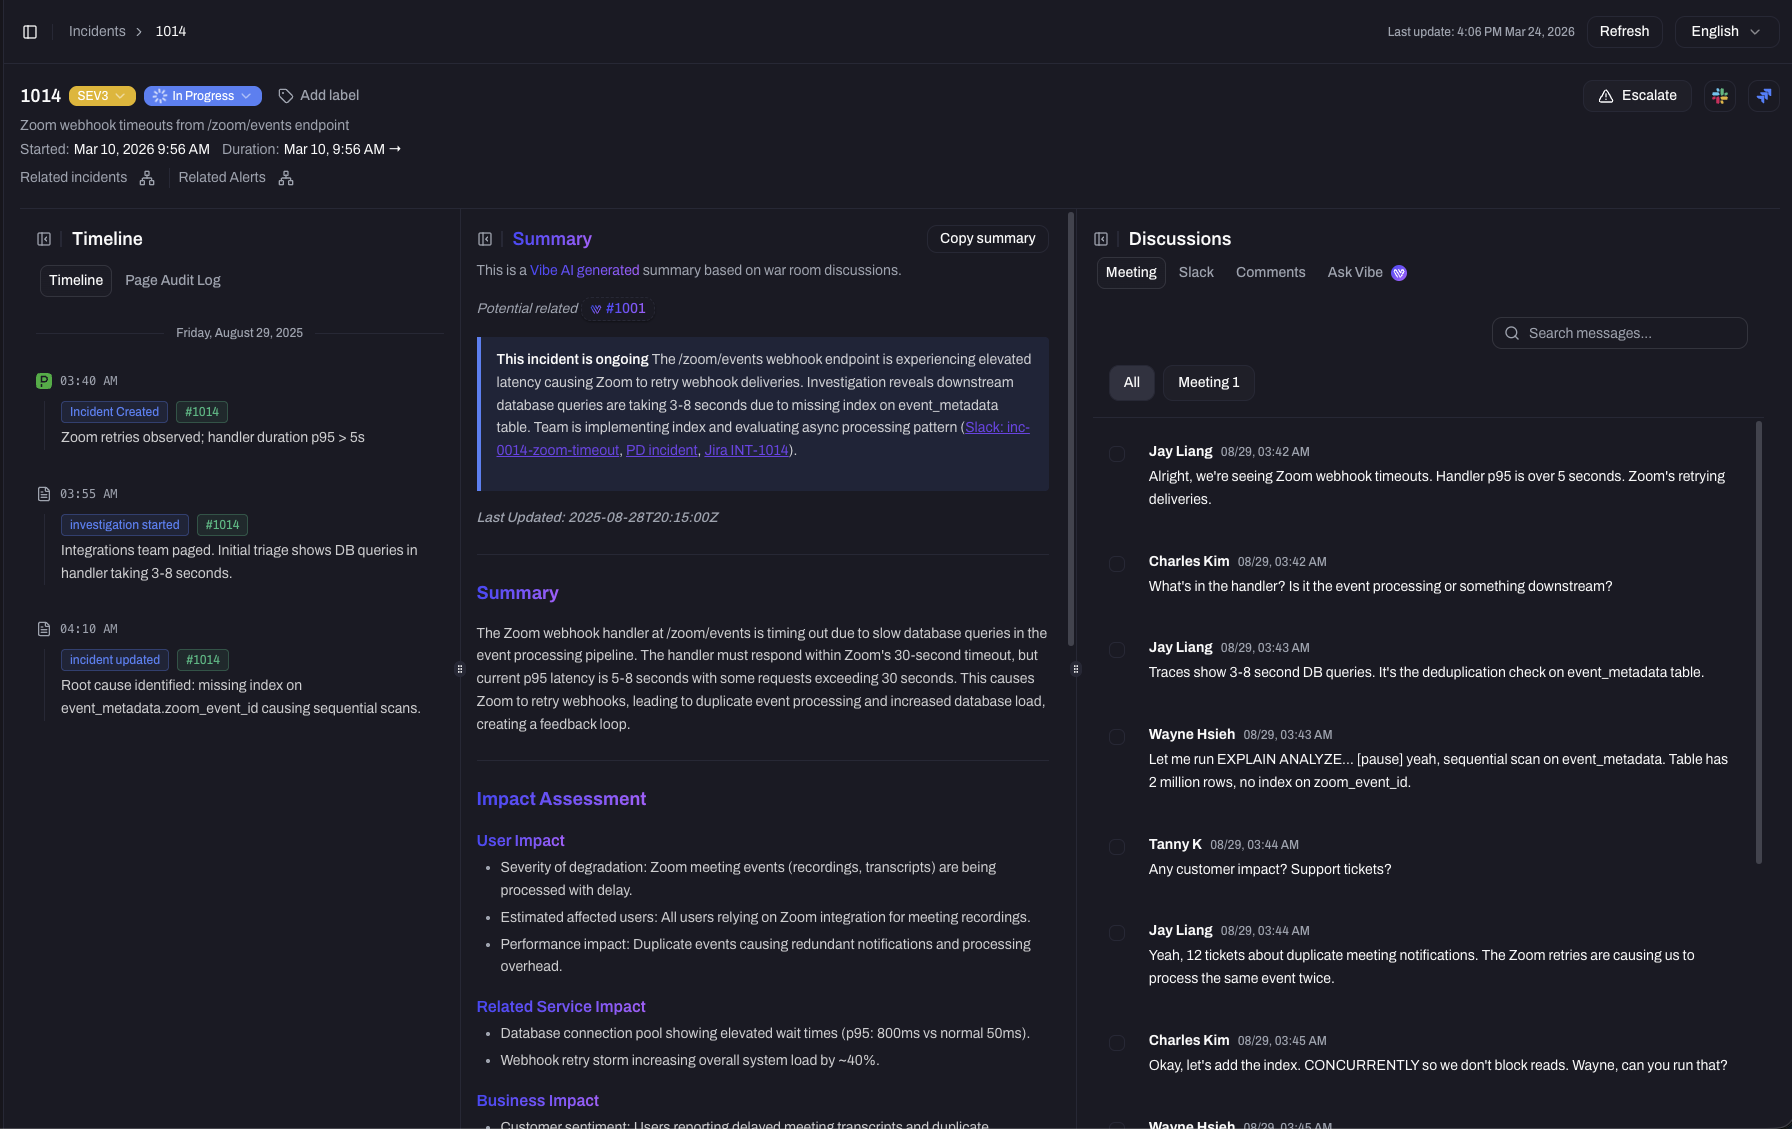Click the PagerDuty icon at 03:40 AM
Image resolution: width=1792 pixels, height=1129 pixels.
tap(44, 381)
